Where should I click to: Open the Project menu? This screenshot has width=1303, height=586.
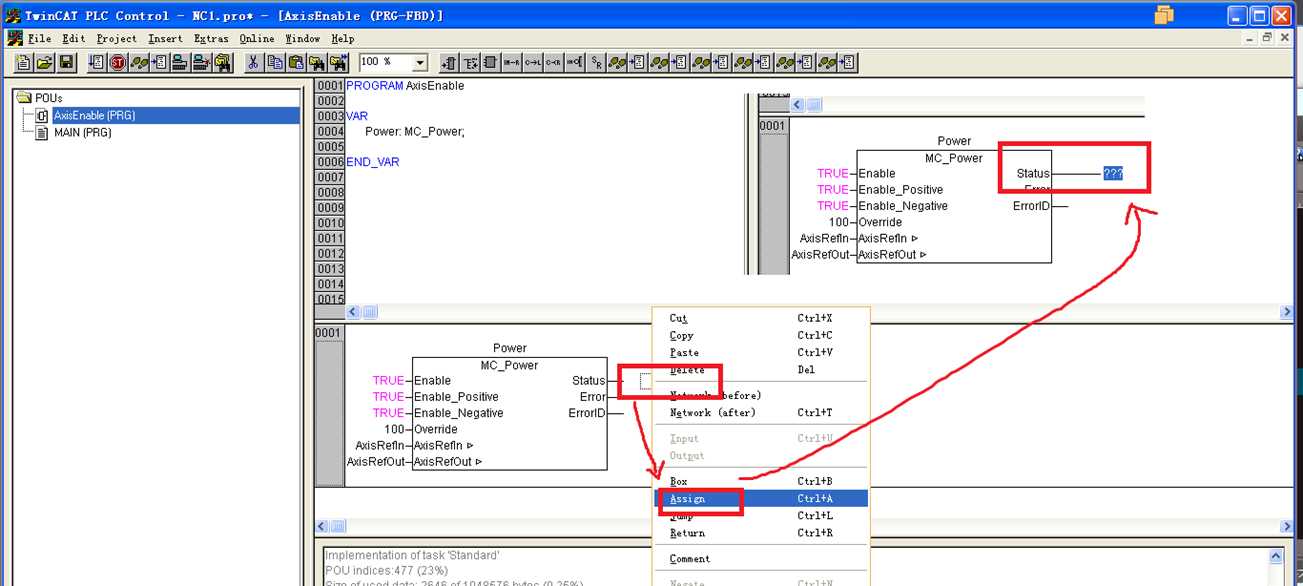[117, 38]
